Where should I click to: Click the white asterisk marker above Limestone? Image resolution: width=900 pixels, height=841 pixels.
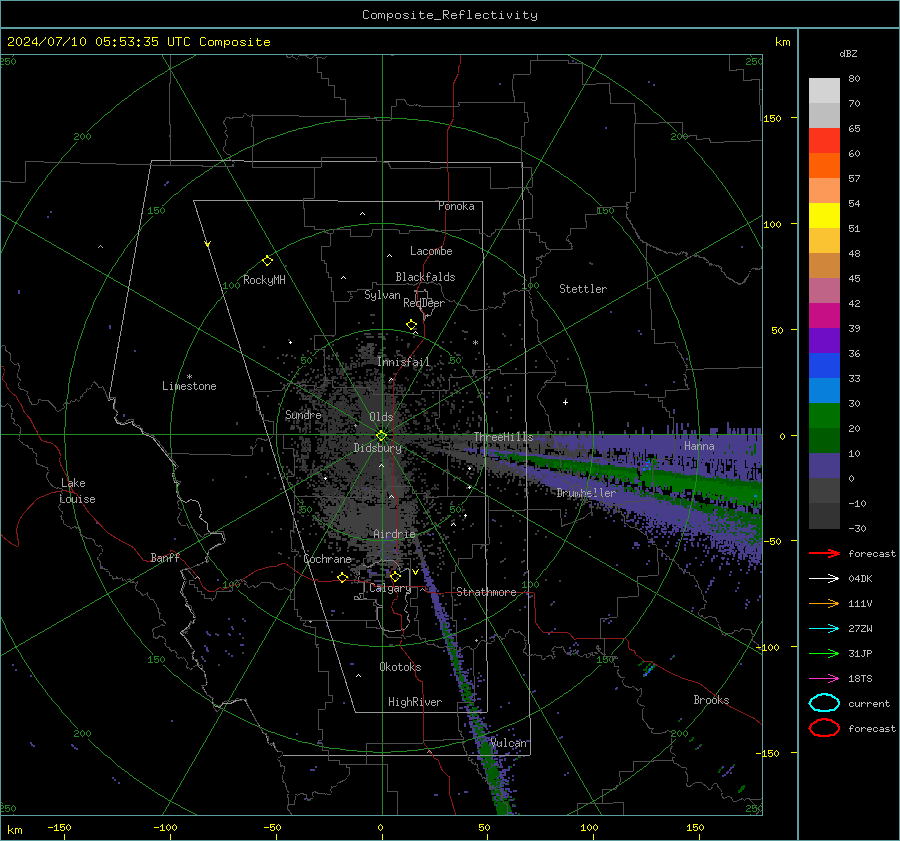(189, 377)
